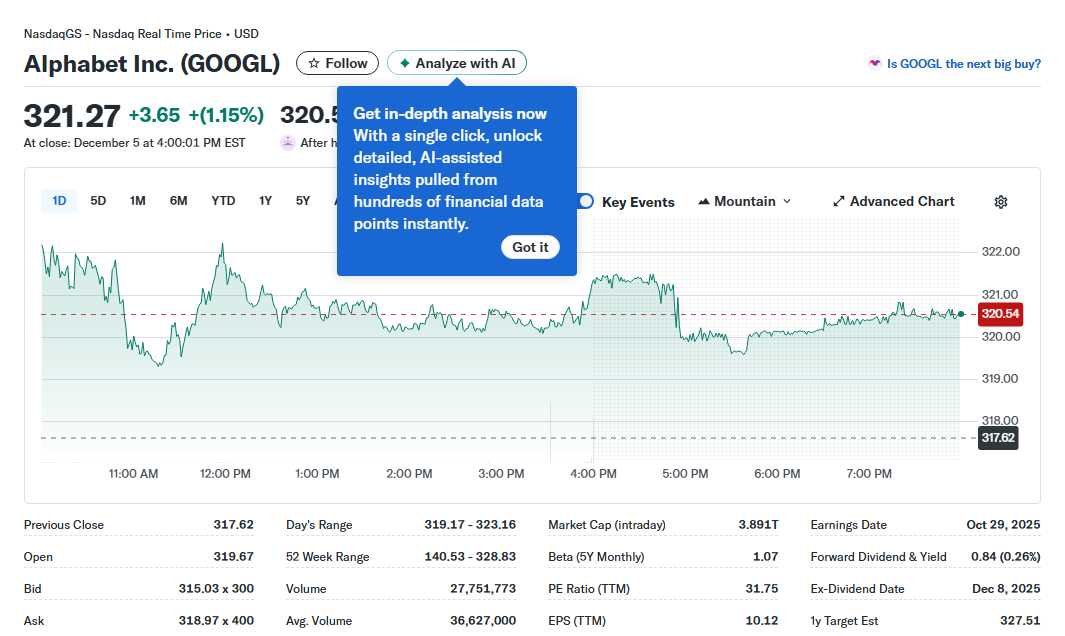Dismiss tooltip with Got it button
Image resolution: width=1065 pixels, height=636 pixels.
tap(530, 247)
